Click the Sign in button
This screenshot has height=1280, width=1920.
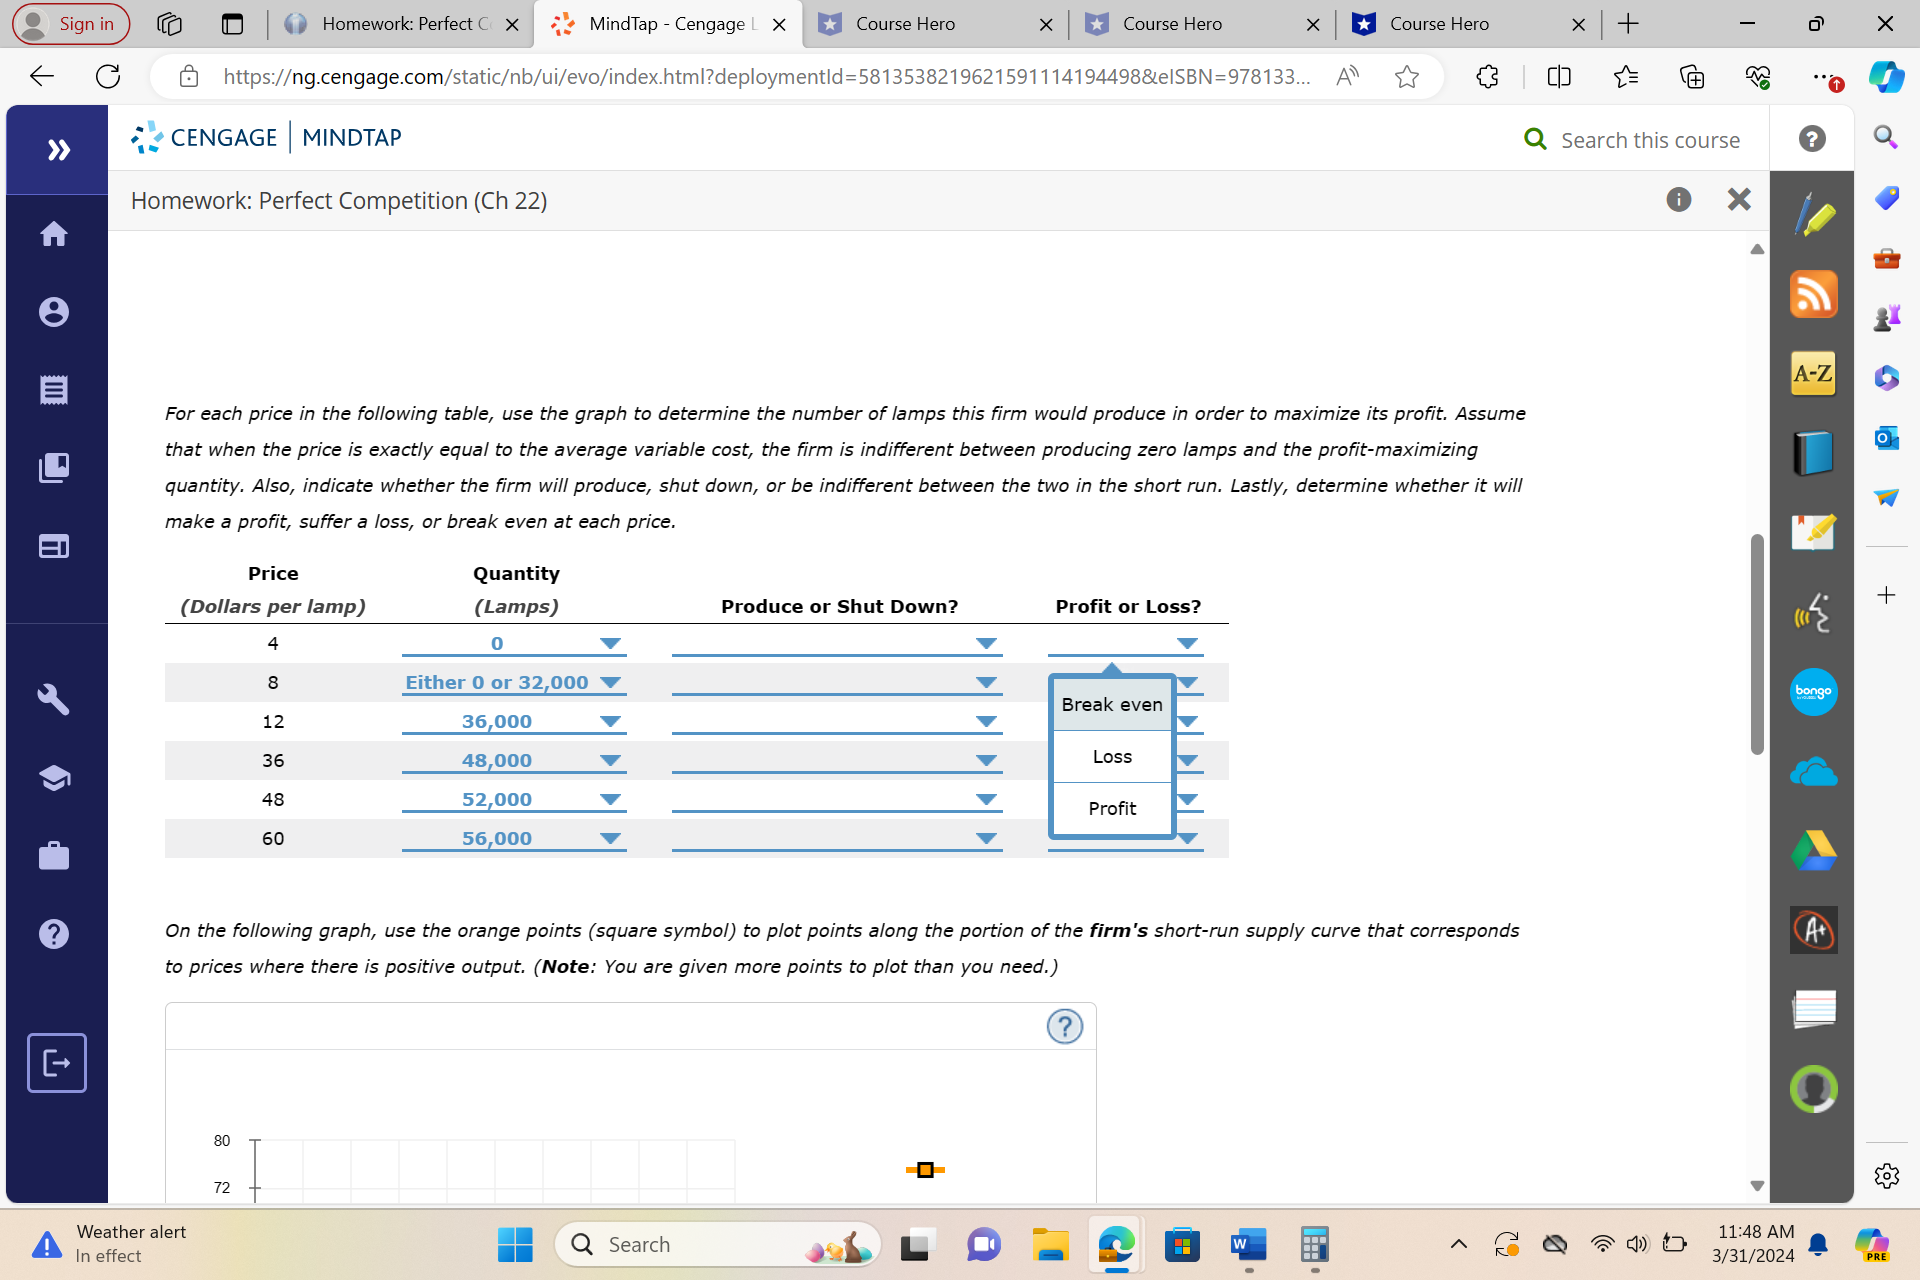tap(69, 23)
